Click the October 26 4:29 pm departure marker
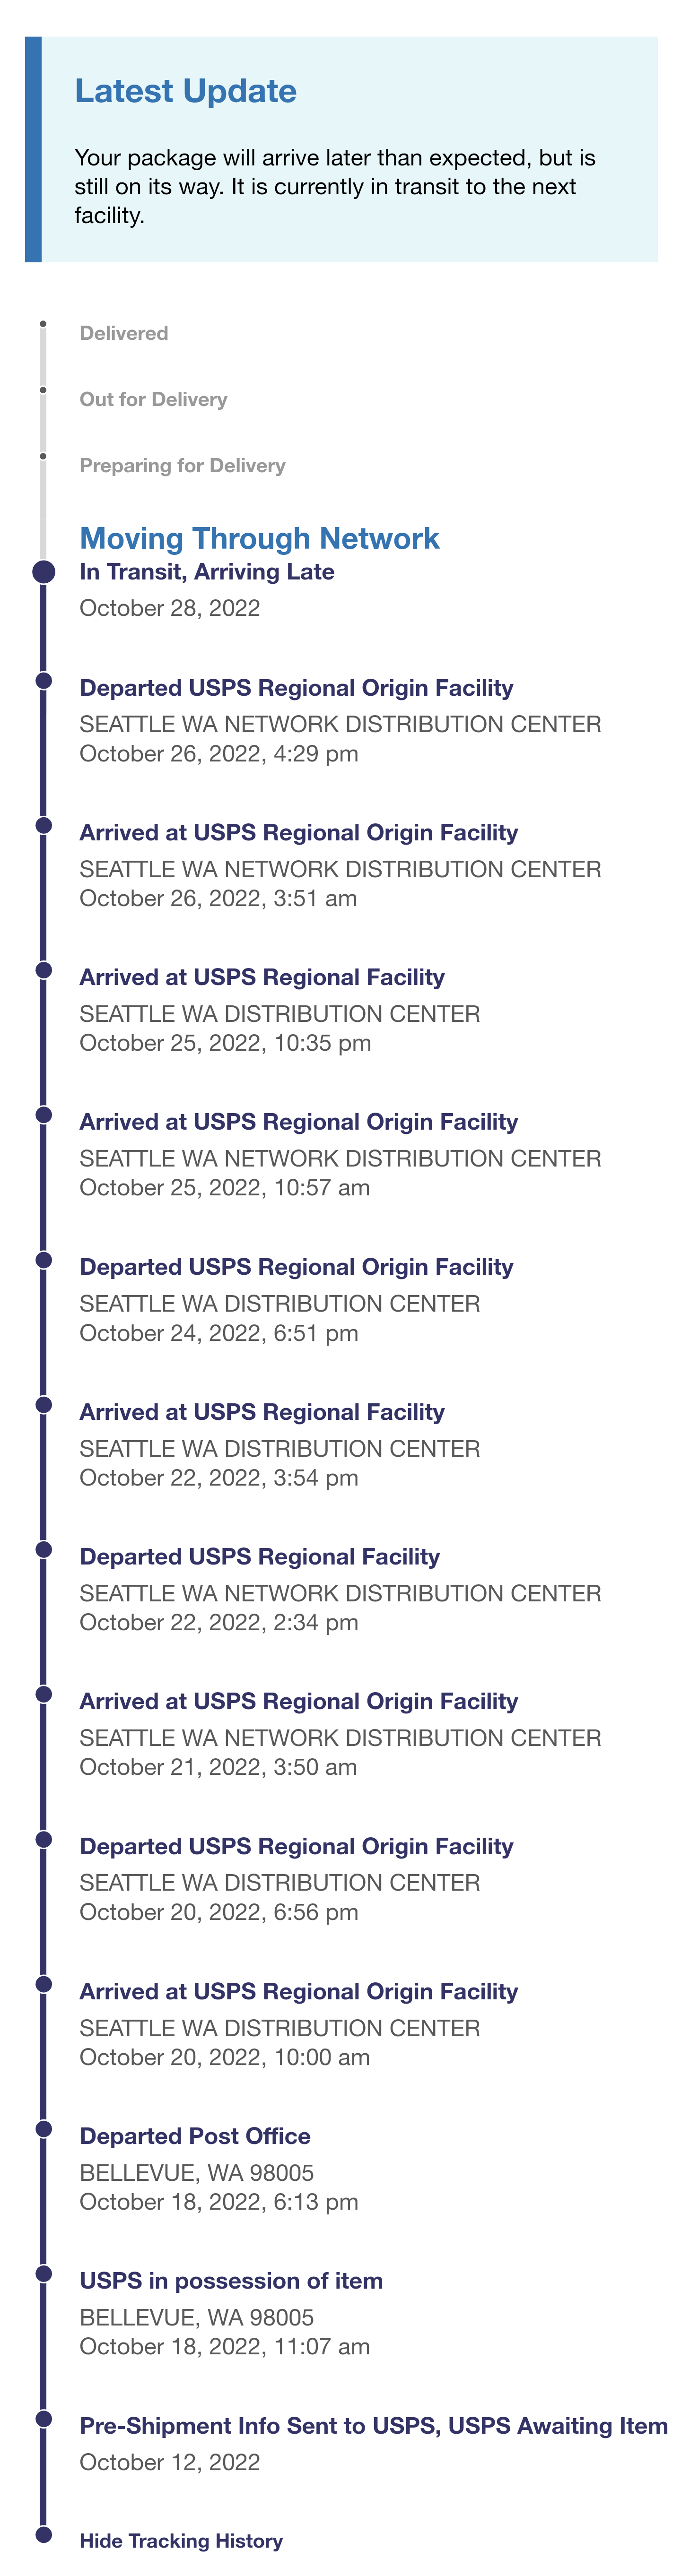This screenshot has height=2576, width=681. 43,680
